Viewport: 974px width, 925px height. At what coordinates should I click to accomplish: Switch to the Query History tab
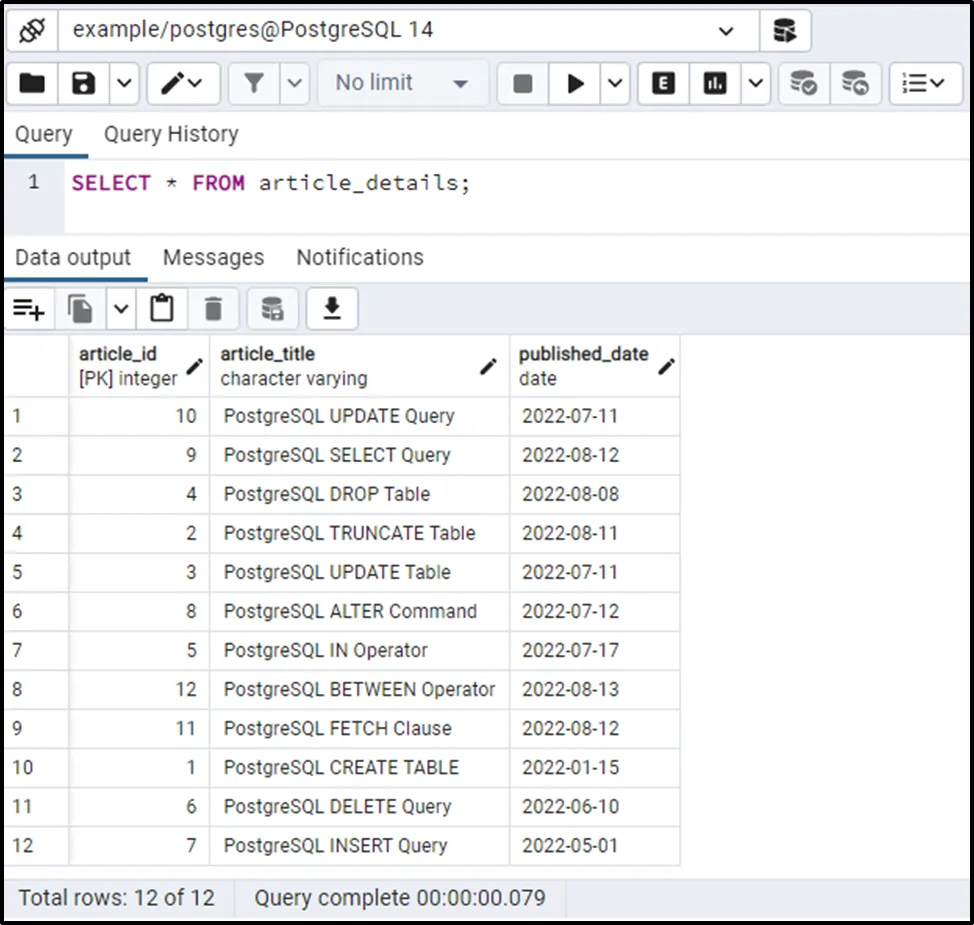pos(171,134)
